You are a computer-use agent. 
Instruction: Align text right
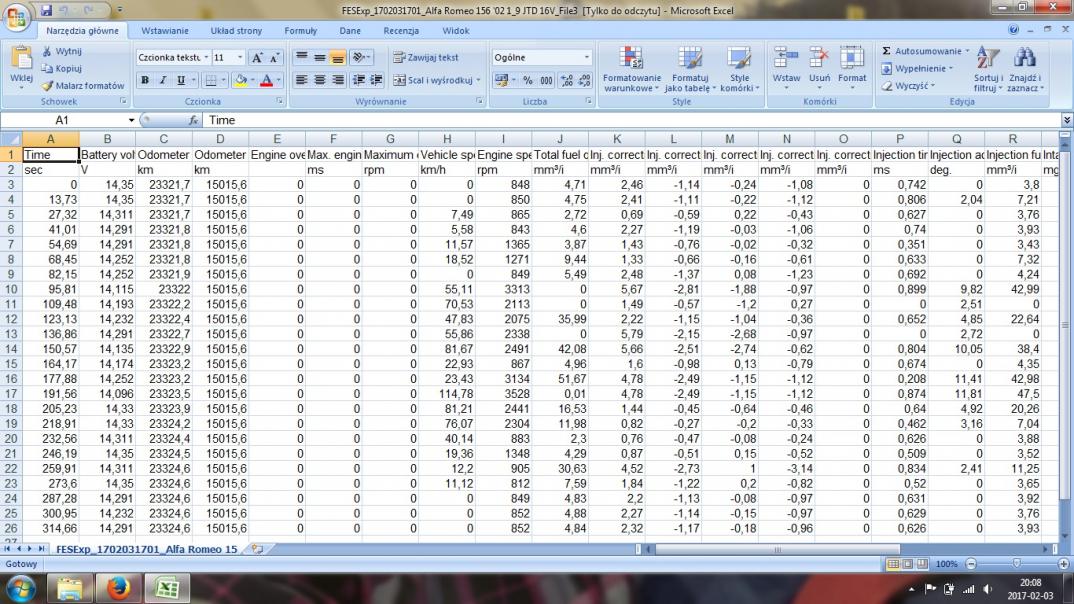pyautogui.click(x=338, y=80)
